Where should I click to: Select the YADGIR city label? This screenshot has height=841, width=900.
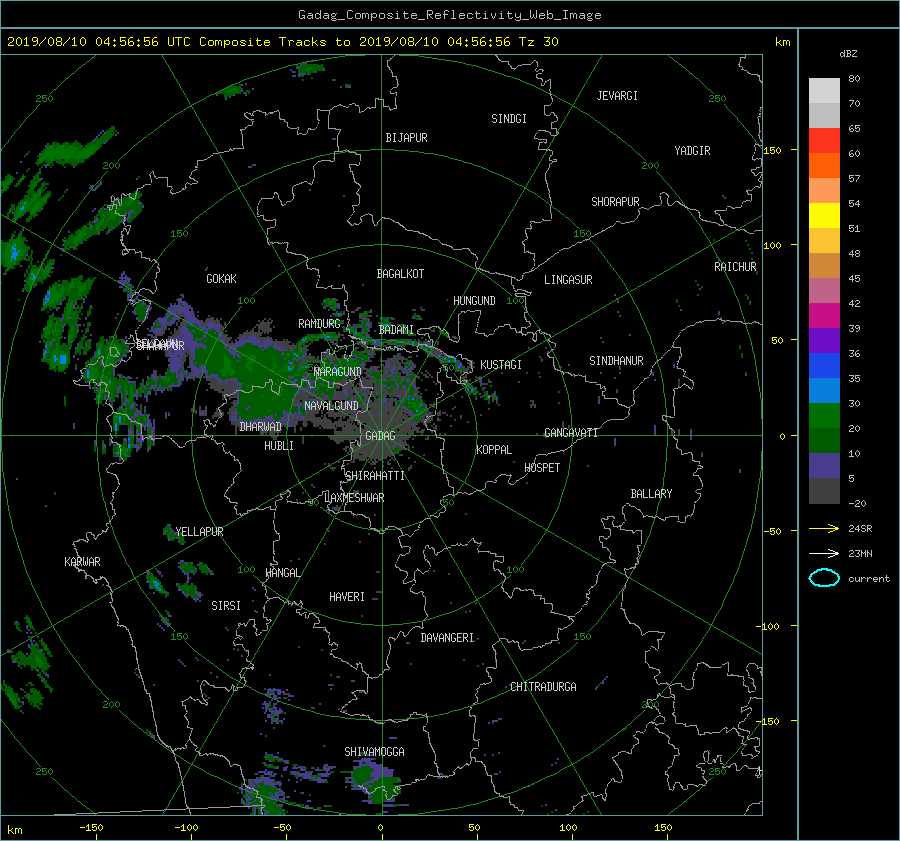[x=692, y=151]
